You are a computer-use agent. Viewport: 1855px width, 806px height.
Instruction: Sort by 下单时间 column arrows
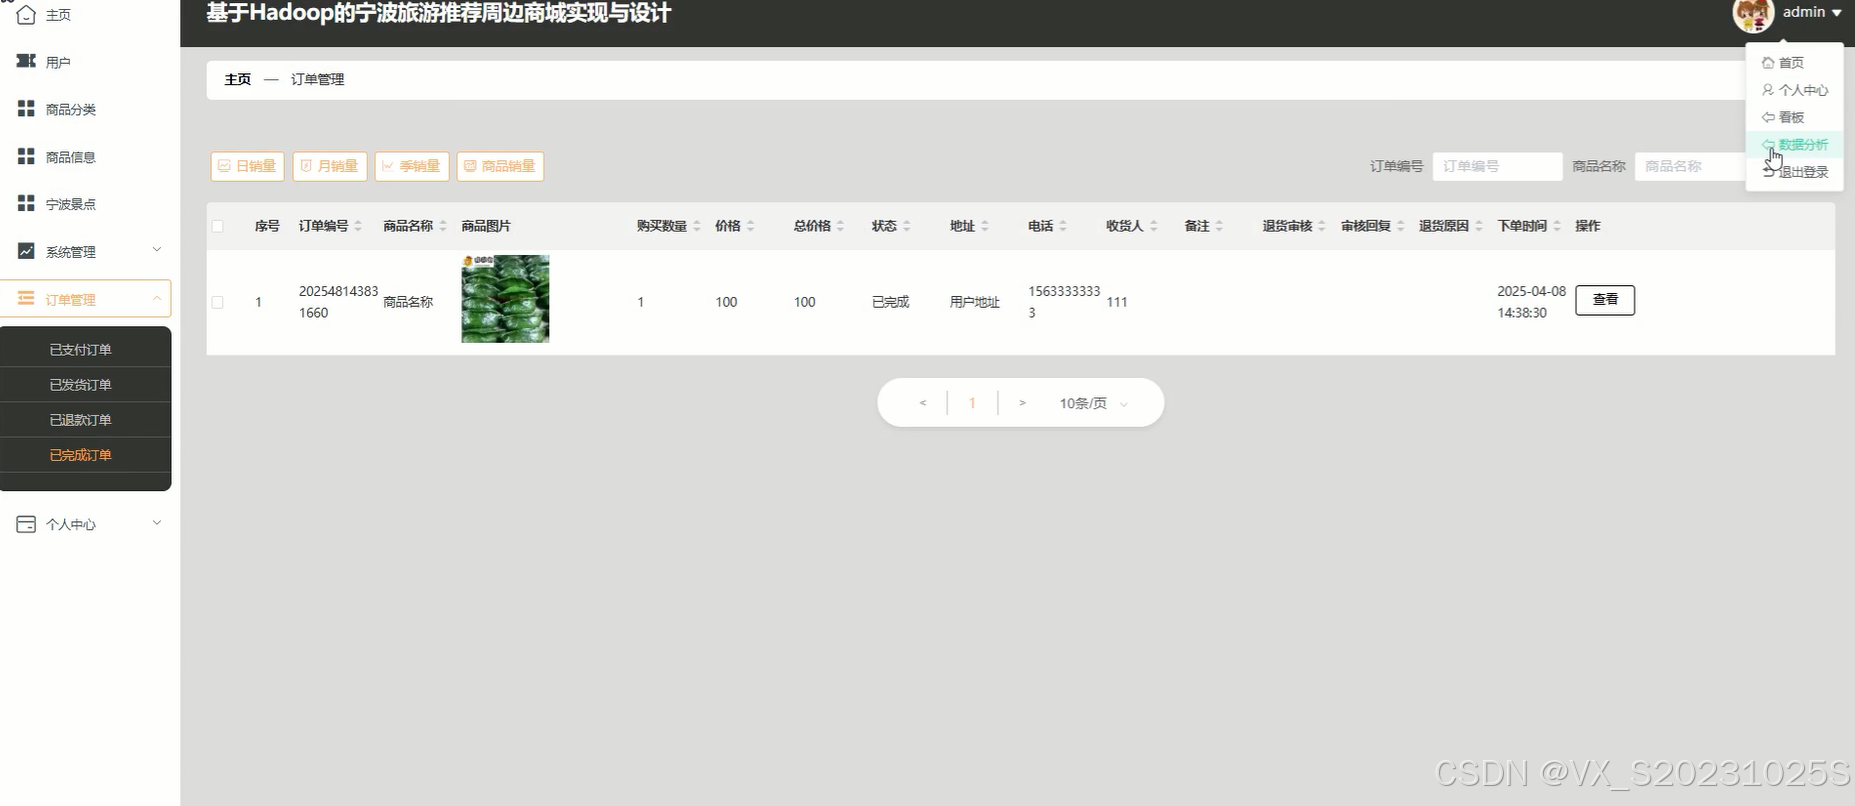tap(1557, 226)
